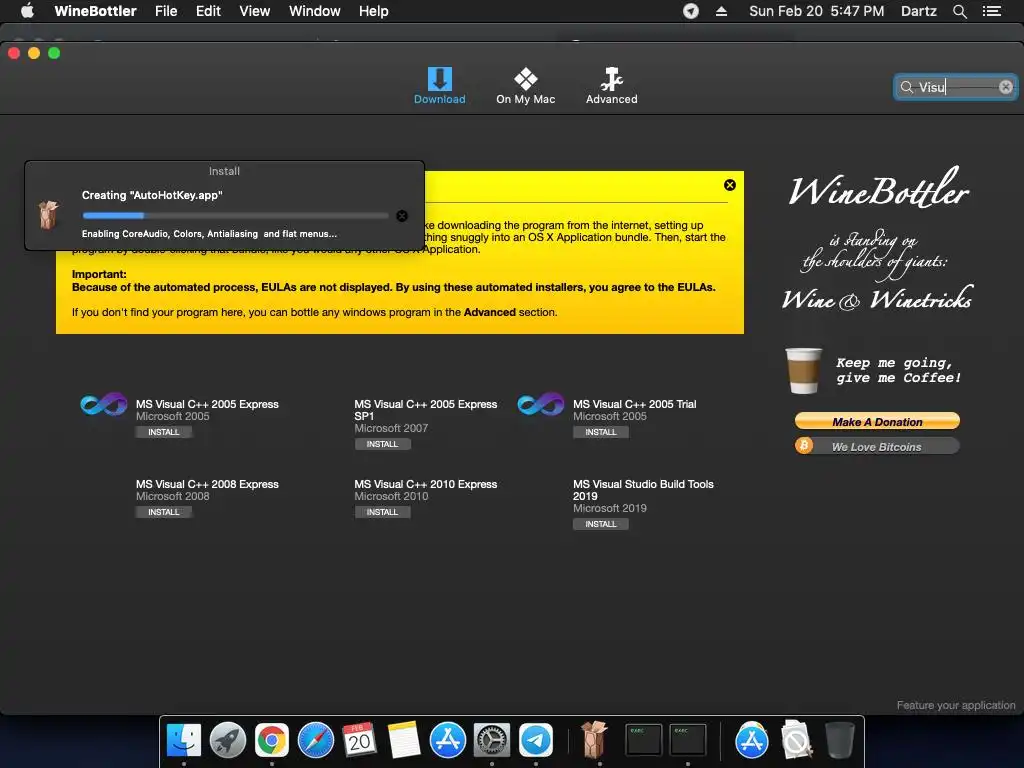Open the View menu
Screen dimensions: 1024x768
255,11
